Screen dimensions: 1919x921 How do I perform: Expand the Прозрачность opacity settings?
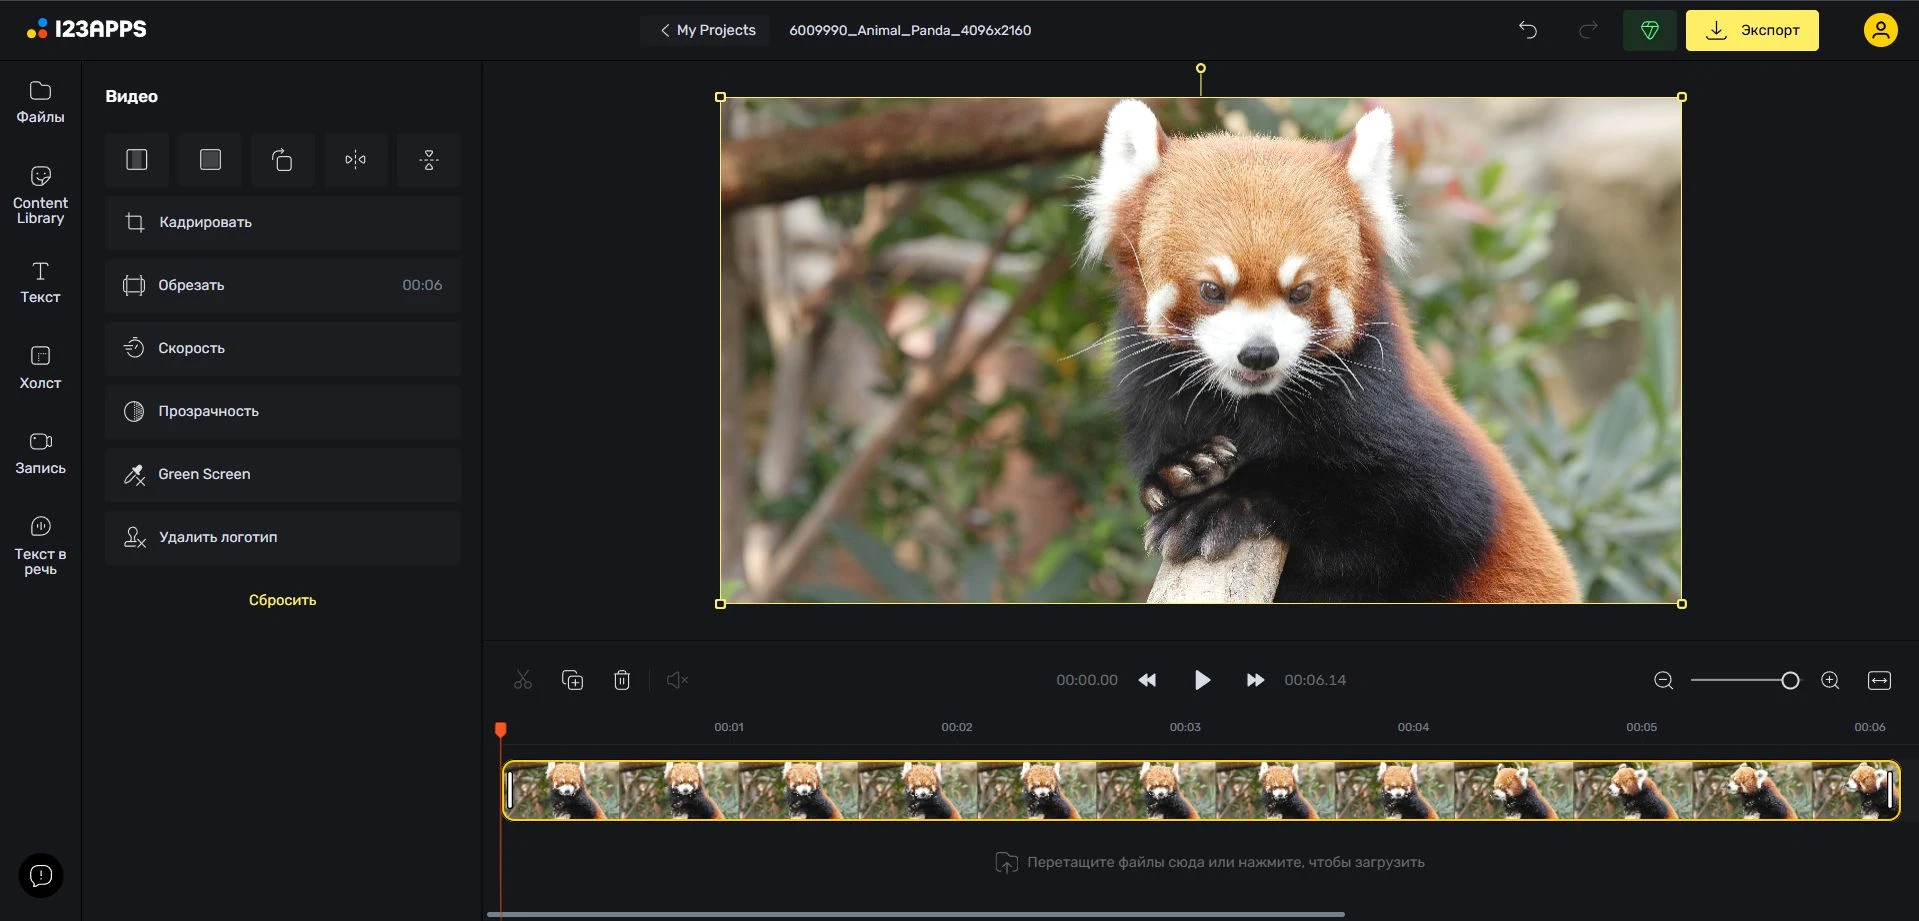pos(283,411)
